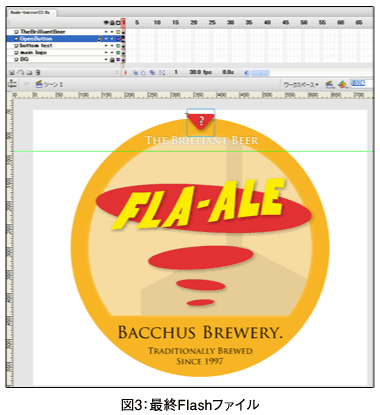The width and height of the screenshot is (380, 415).
Task: Click edit multiple frames icon
Action: tap(153, 72)
